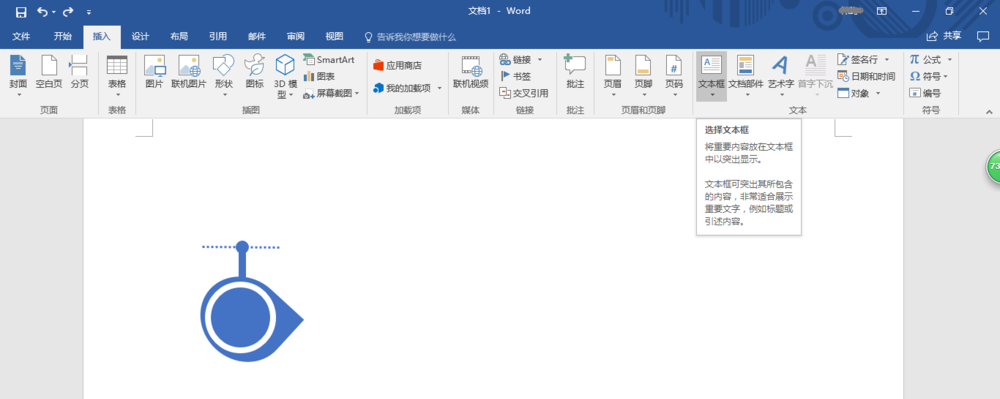
Task: Redo the last action
Action: (68, 11)
